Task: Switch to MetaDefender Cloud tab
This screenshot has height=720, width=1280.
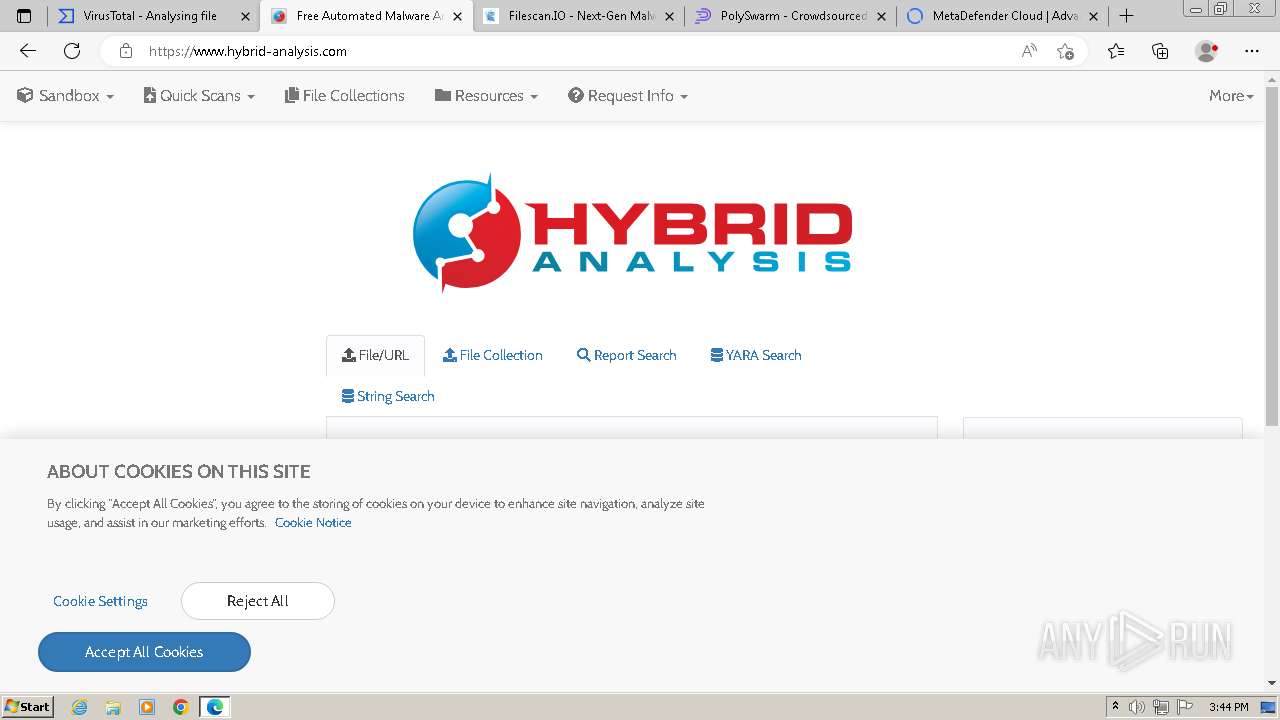Action: click(x=1002, y=16)
